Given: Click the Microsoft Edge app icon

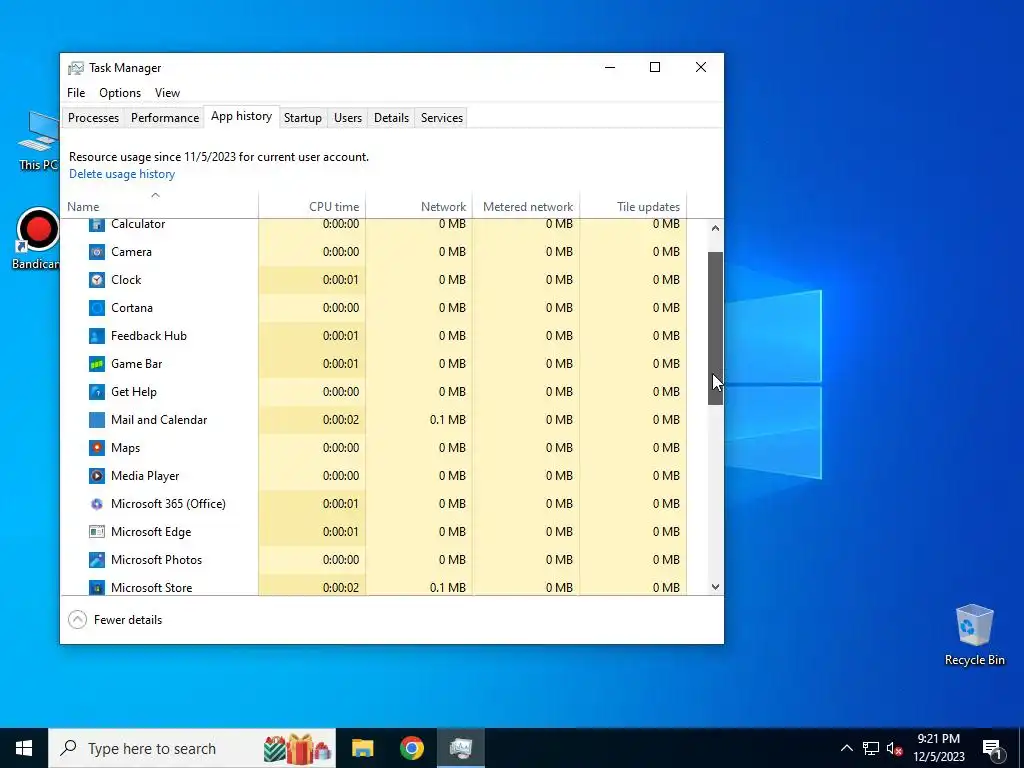Looking at the screenshot, I should [97, 532].
